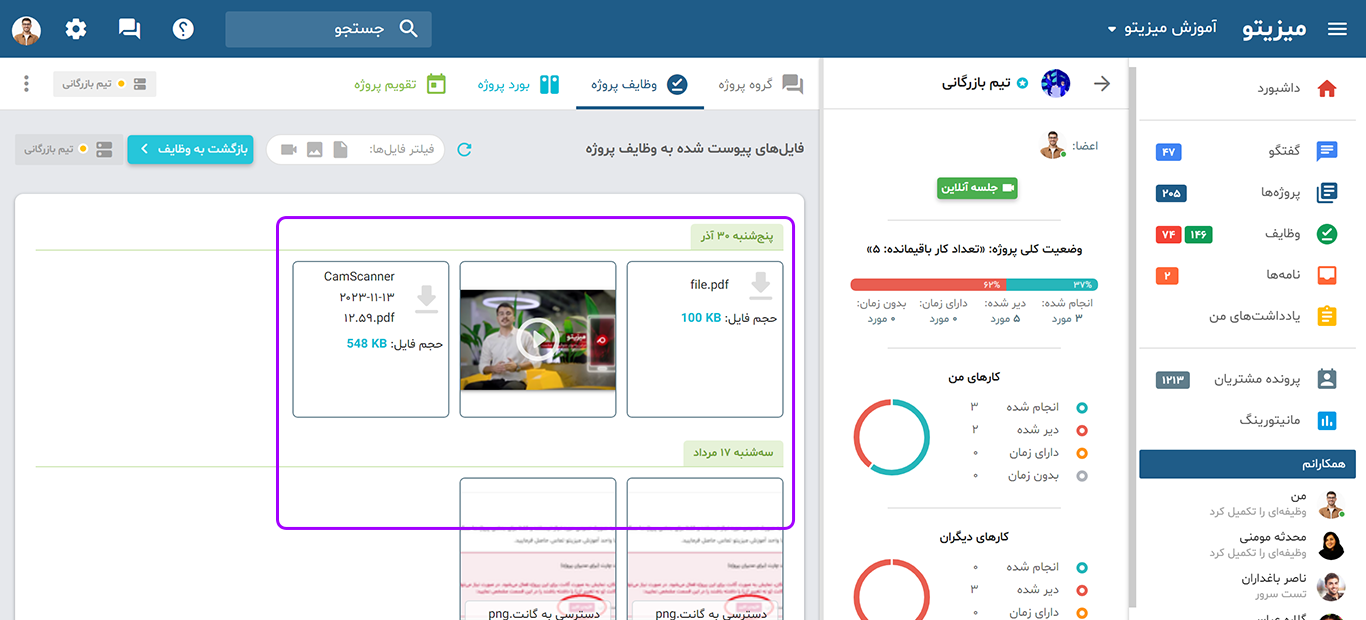The height and width of the screenshot is (620, 1366).
Task: Click the پروژه‌ها list icon in sidebar
Action: click(1327, 193)
